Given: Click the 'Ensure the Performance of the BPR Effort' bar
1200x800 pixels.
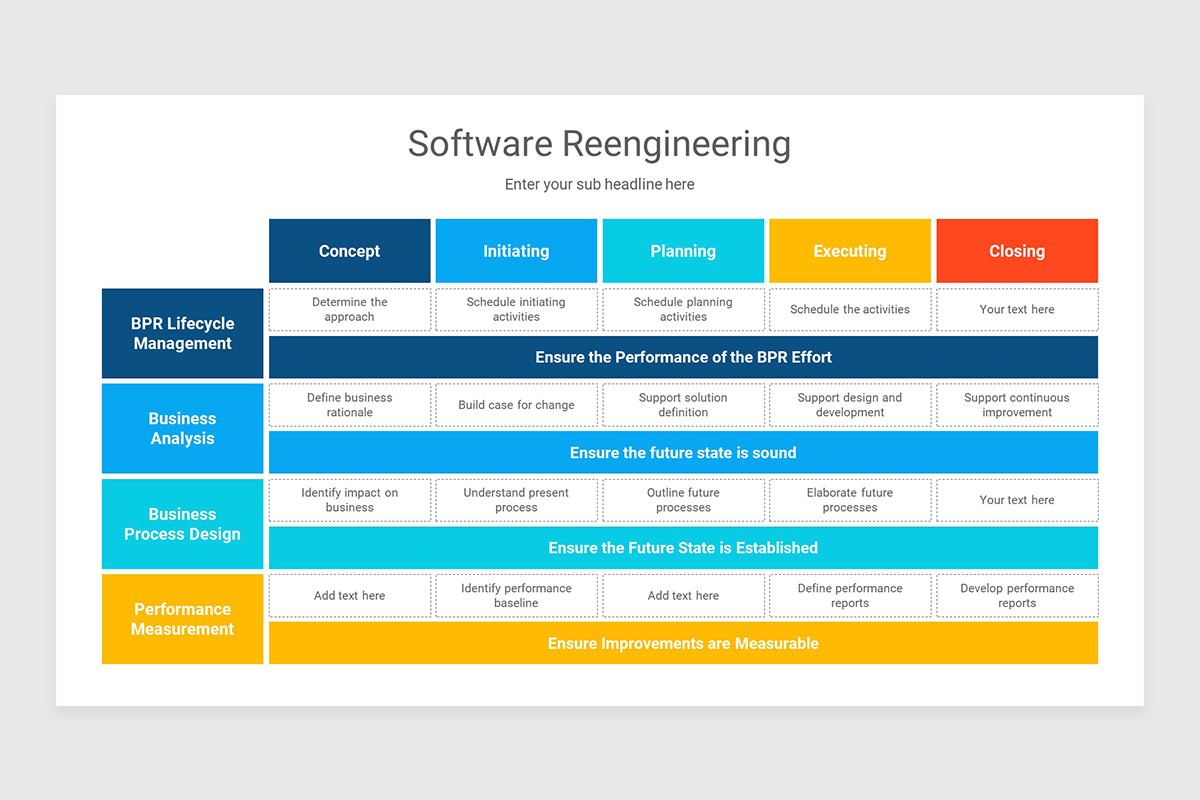Looking at the screenshot, I should (683, 357).
